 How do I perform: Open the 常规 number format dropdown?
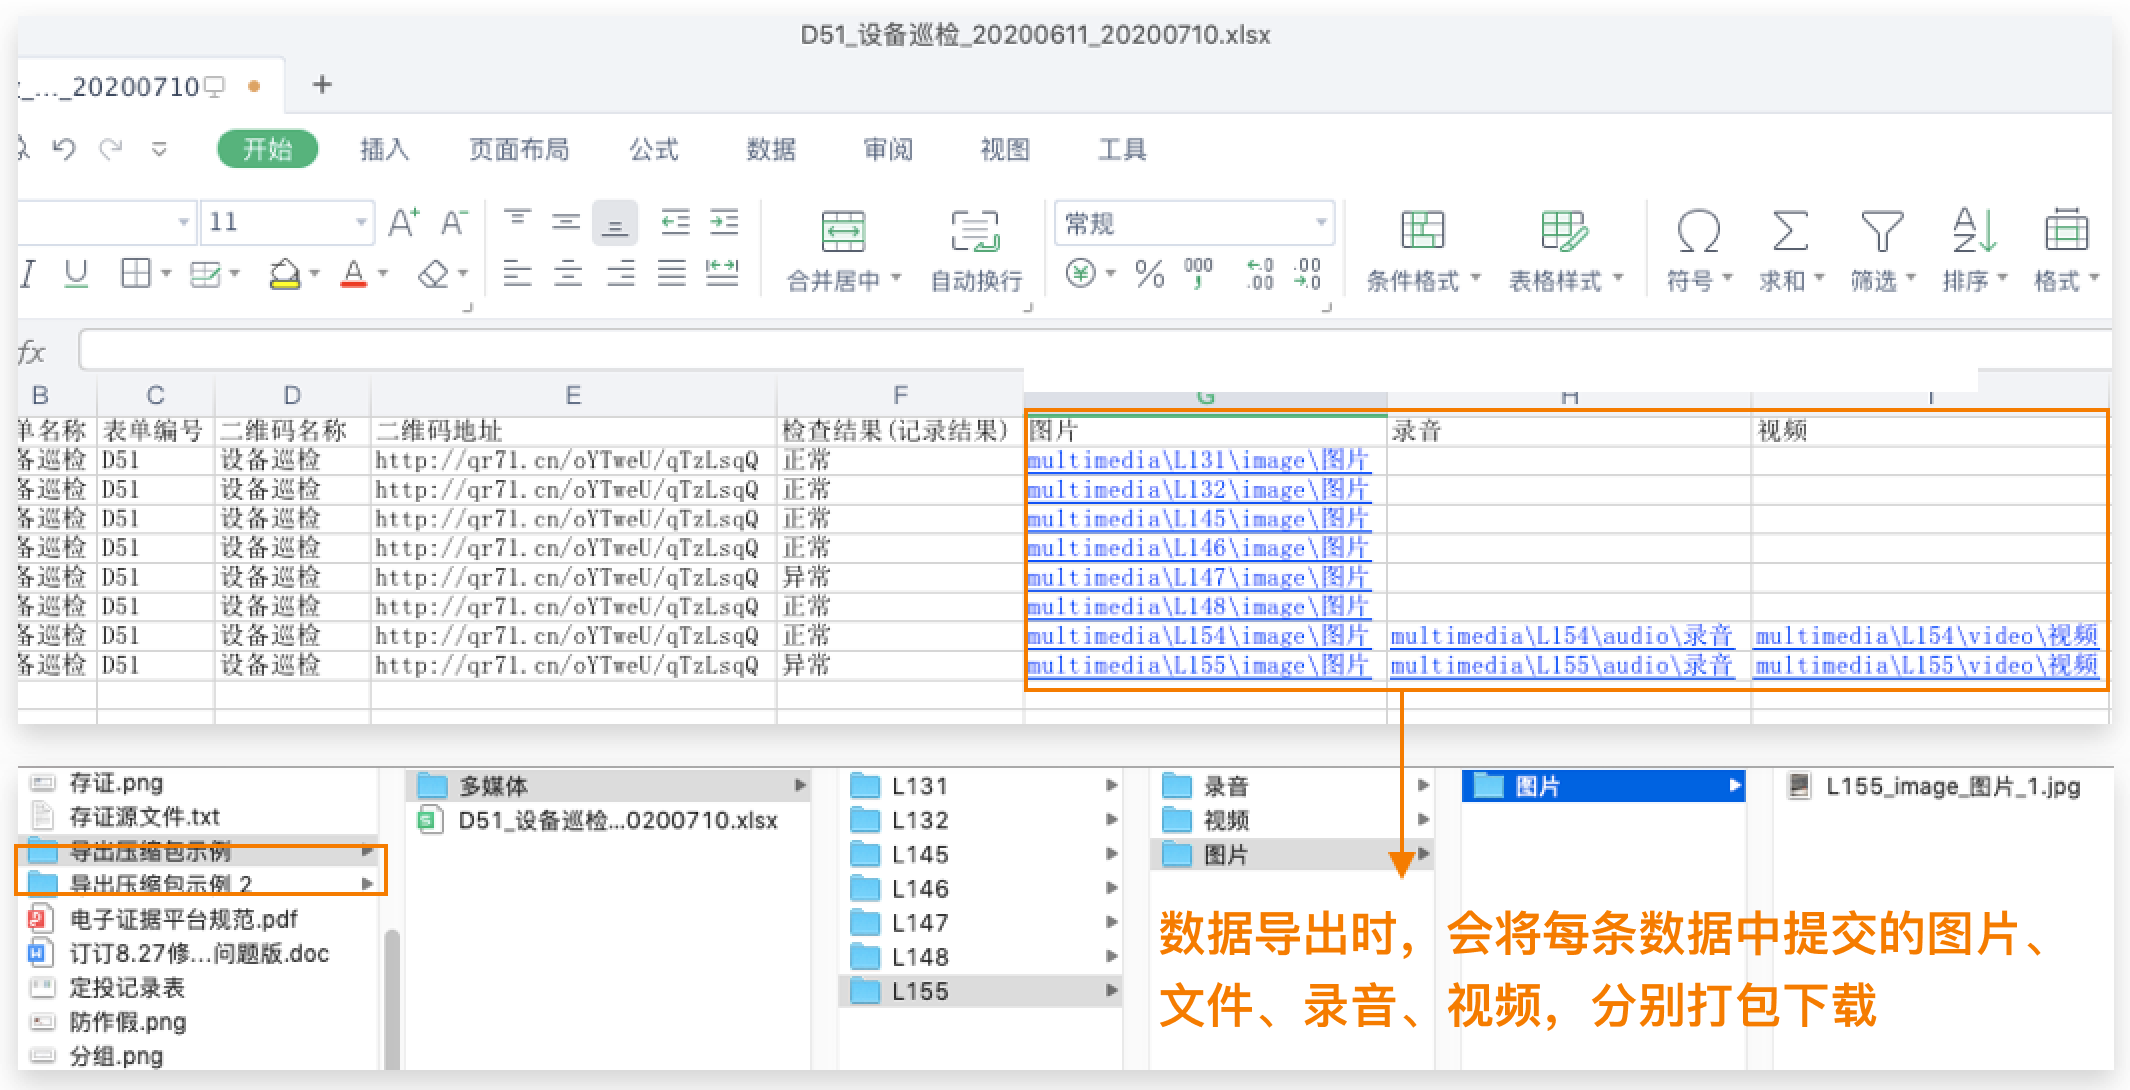coord(1321,222)
